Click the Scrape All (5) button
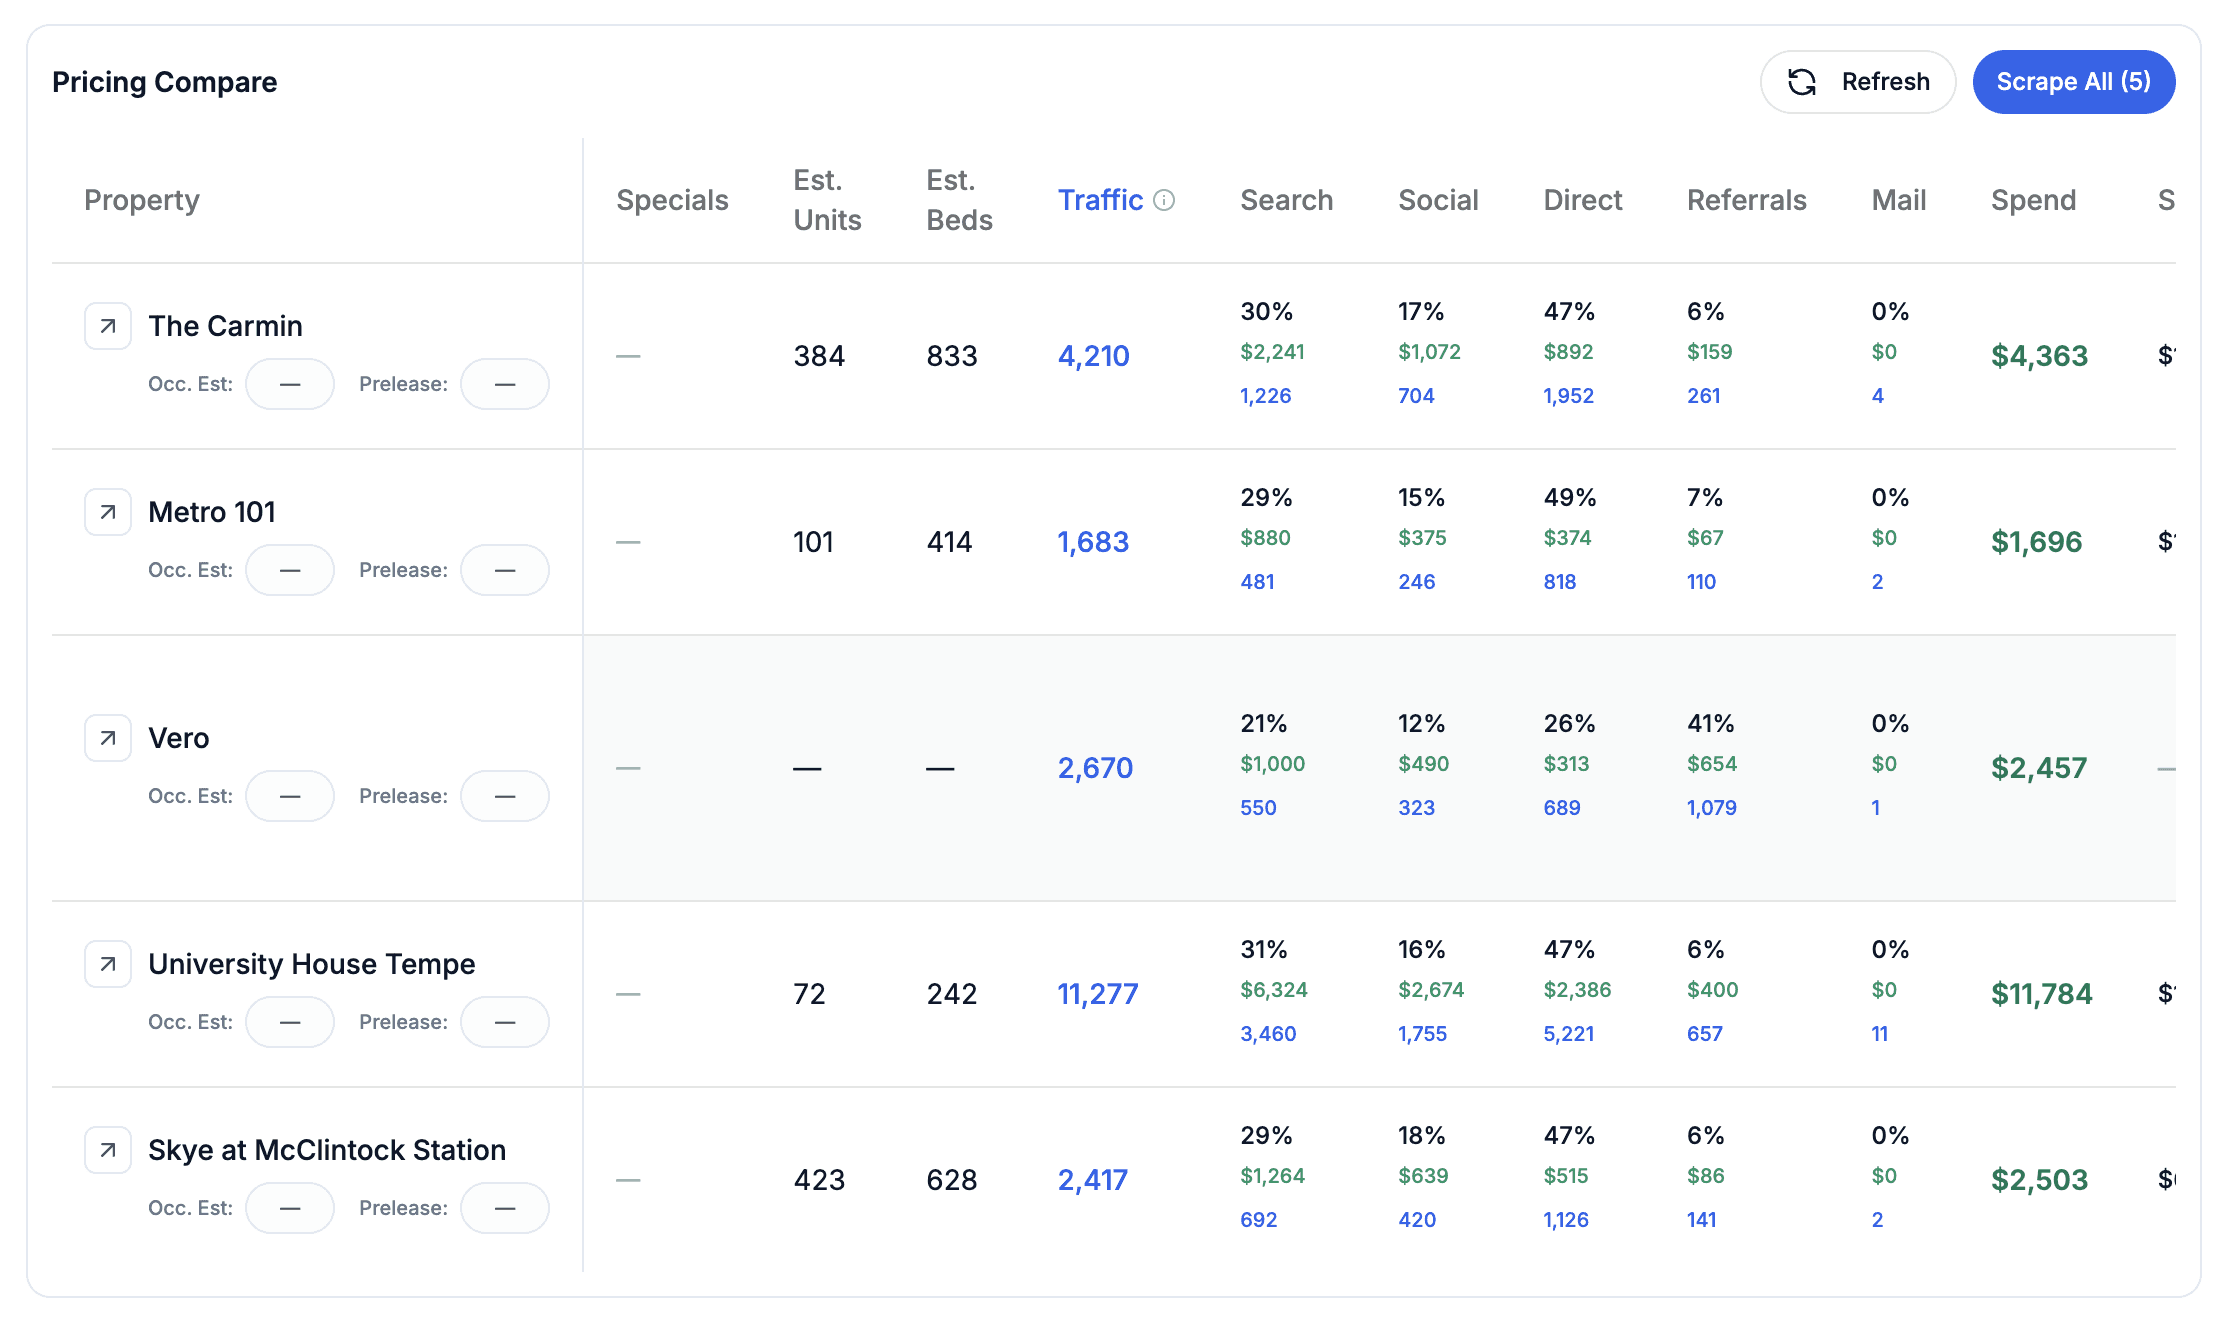2232x1326 pixels. tap(2073, 82)
